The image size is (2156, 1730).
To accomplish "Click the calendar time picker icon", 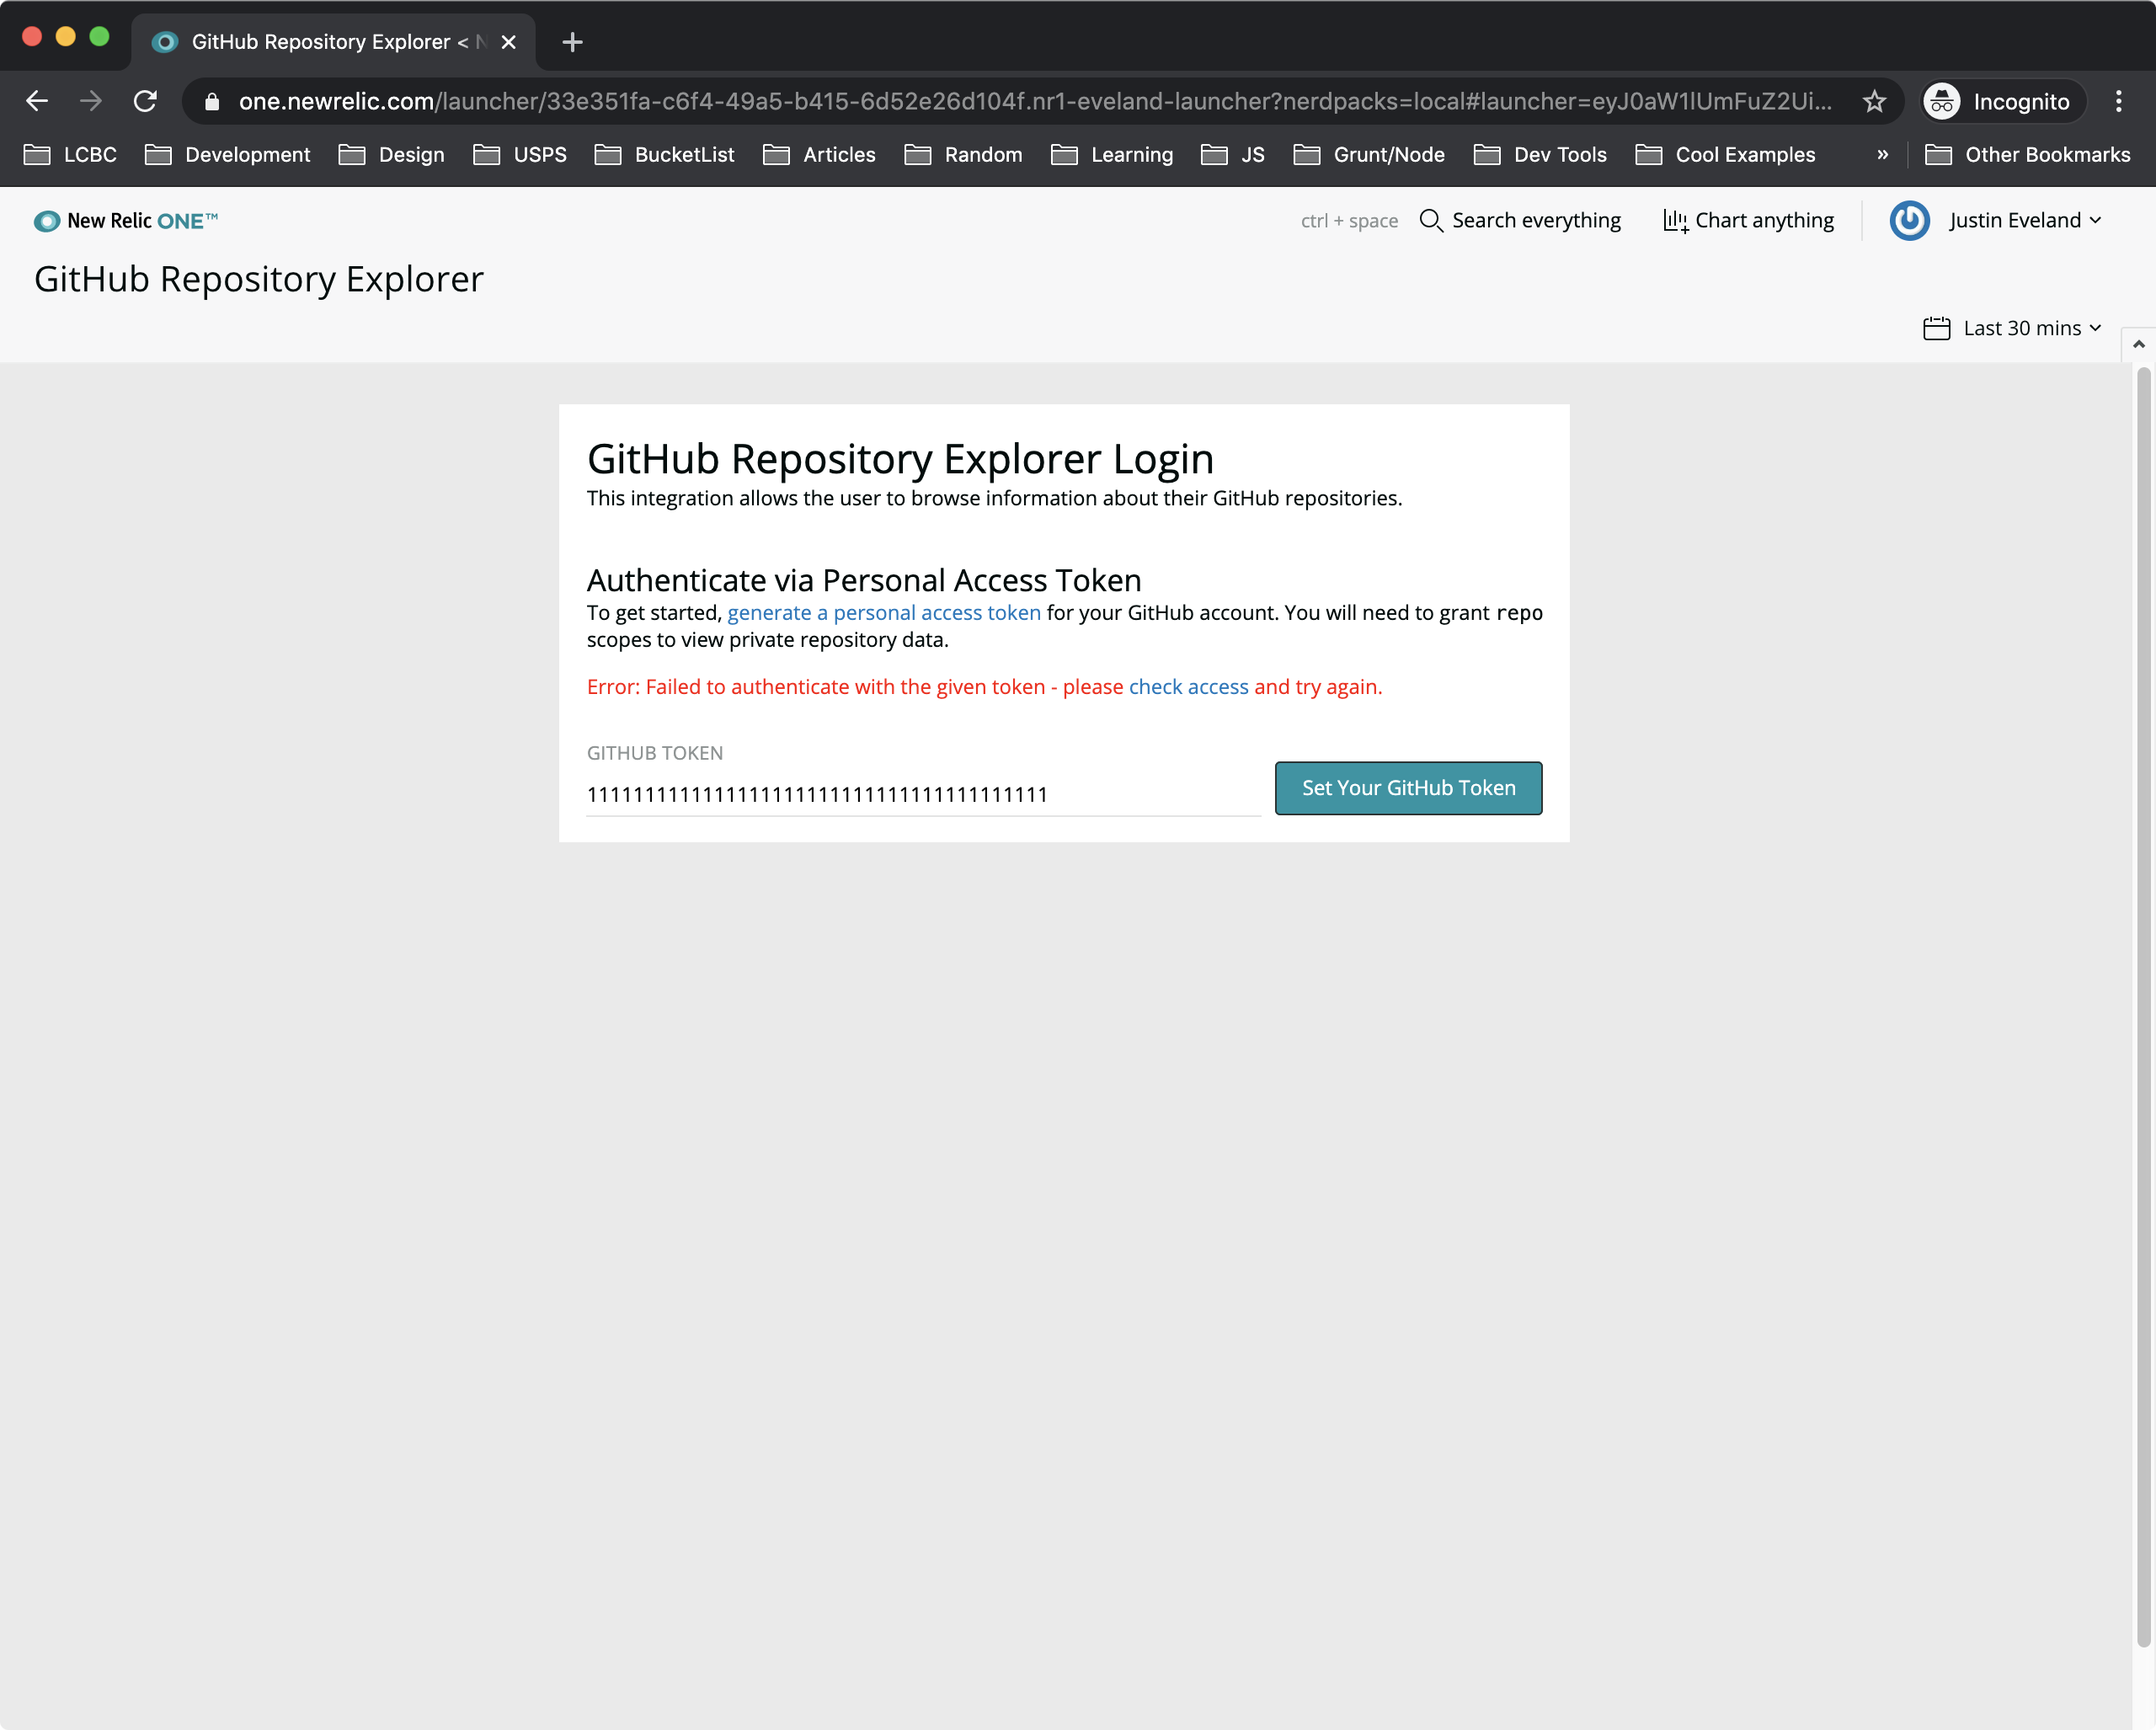I will [x=1936, y=328].
